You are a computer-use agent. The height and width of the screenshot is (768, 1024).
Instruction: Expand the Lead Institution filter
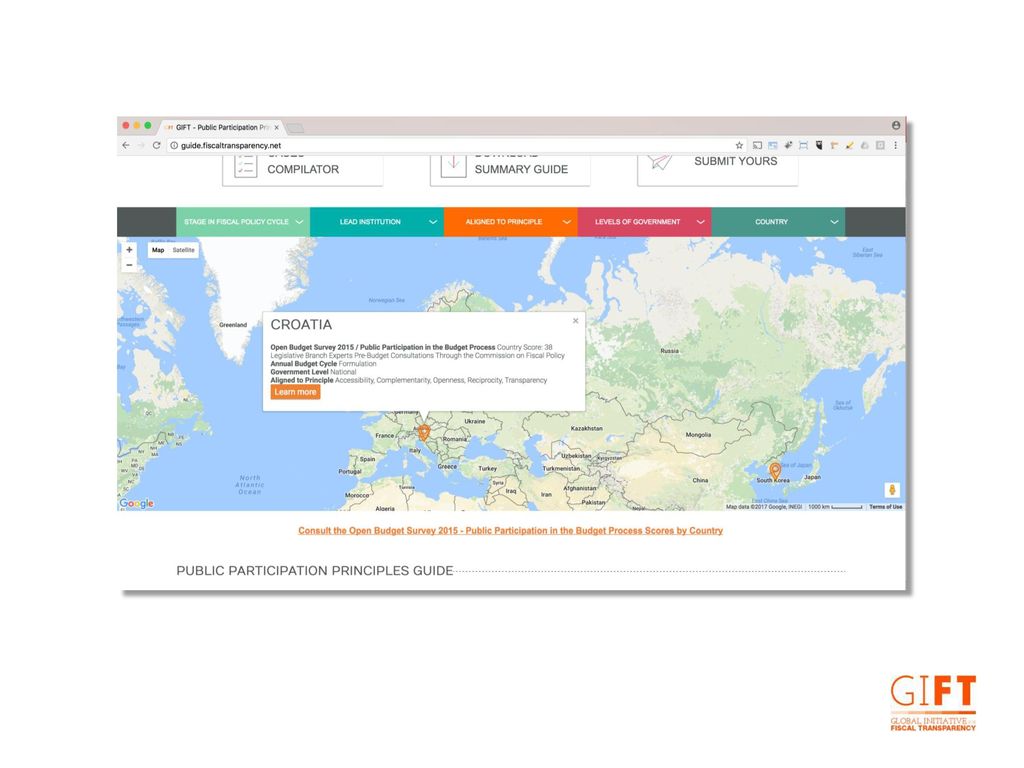point(377,222)
